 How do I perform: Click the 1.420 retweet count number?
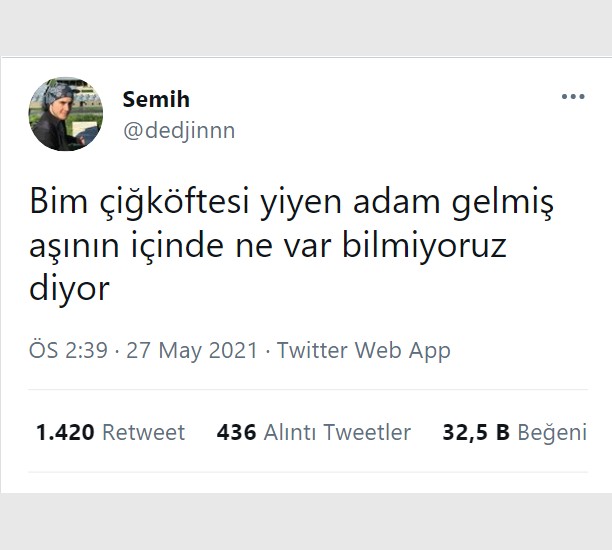65,433
